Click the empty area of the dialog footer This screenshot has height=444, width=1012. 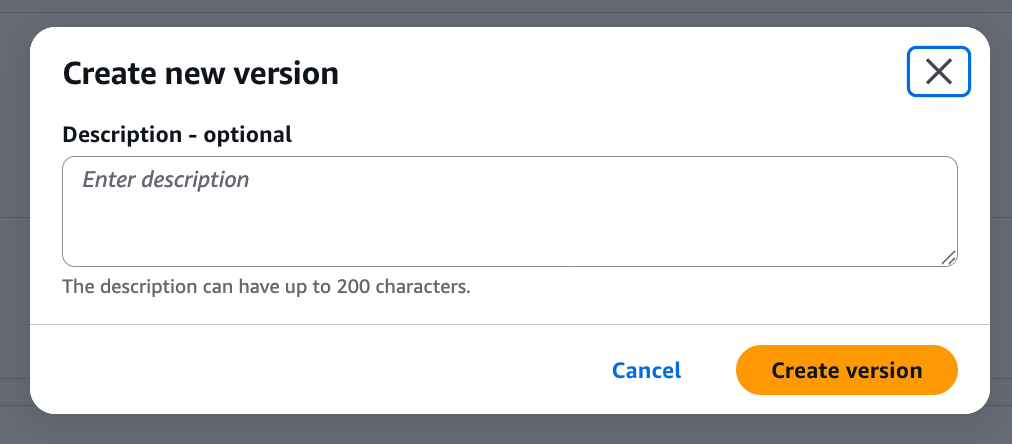(300, 370)
